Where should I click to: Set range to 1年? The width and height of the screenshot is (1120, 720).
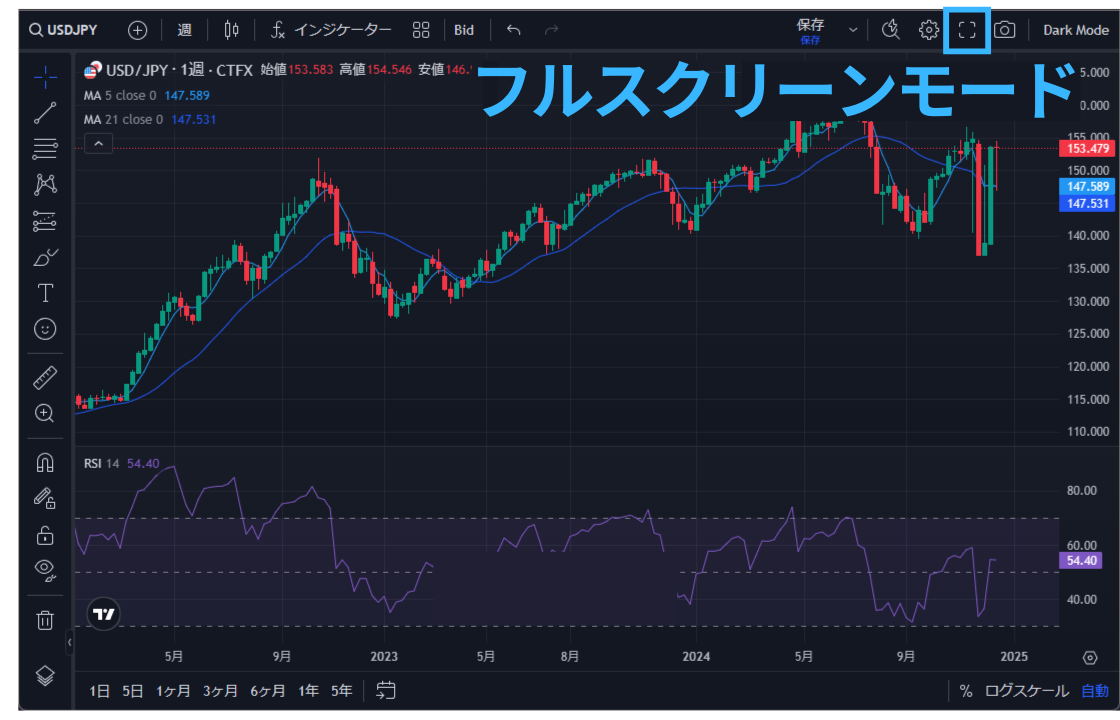pos(308,691)
